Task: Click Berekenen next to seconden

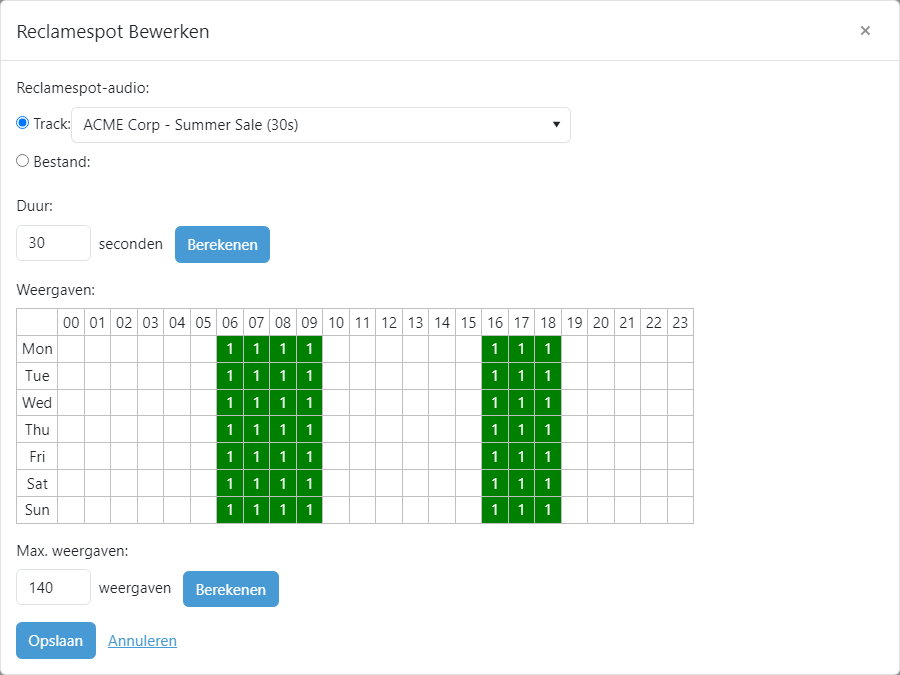Action: pos(222,245)
